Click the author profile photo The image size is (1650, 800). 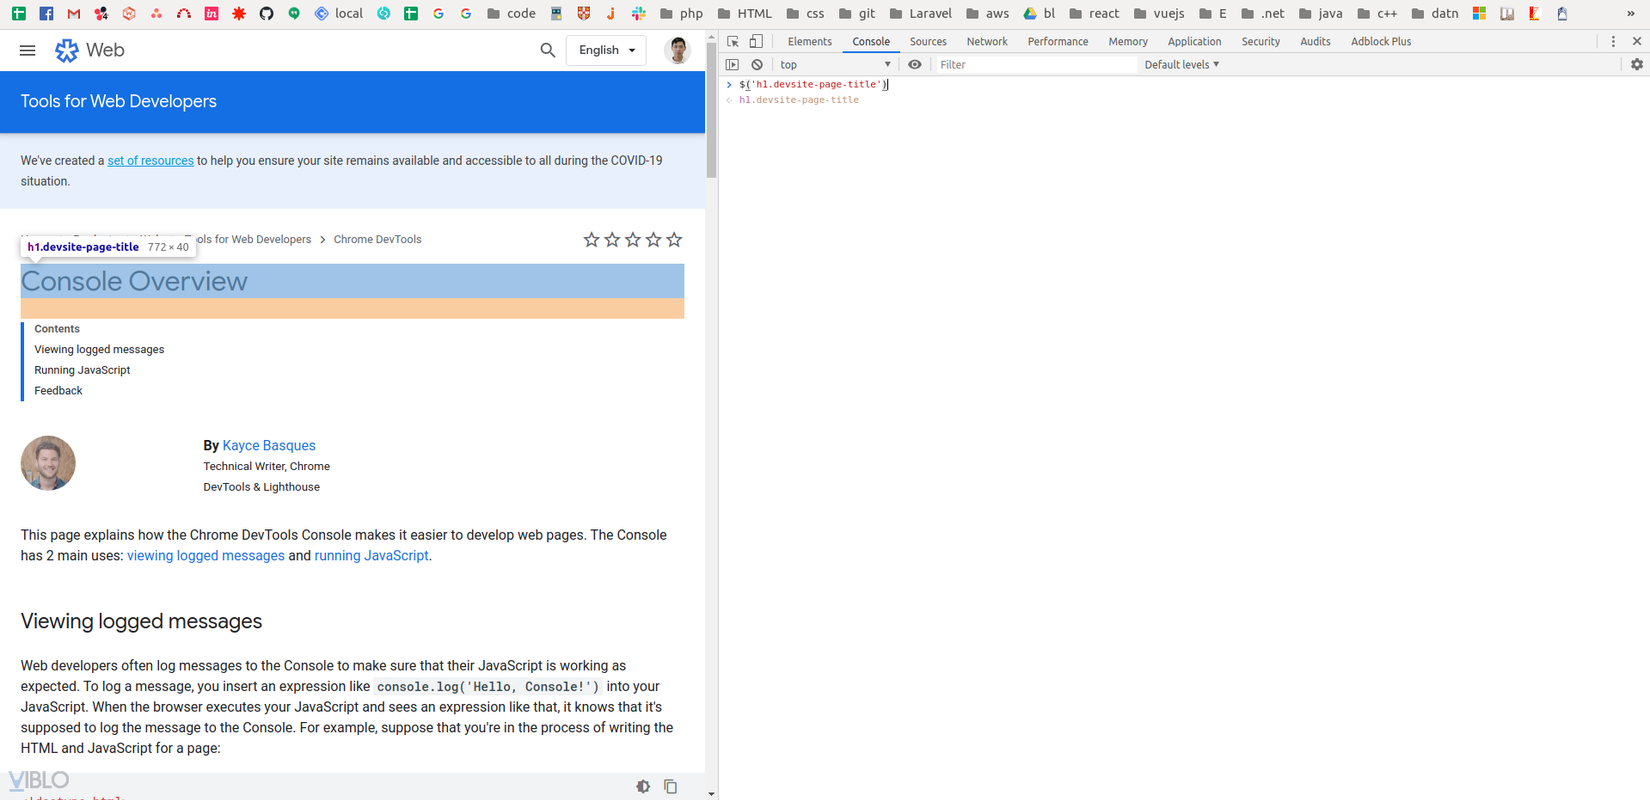pos(48,463)
